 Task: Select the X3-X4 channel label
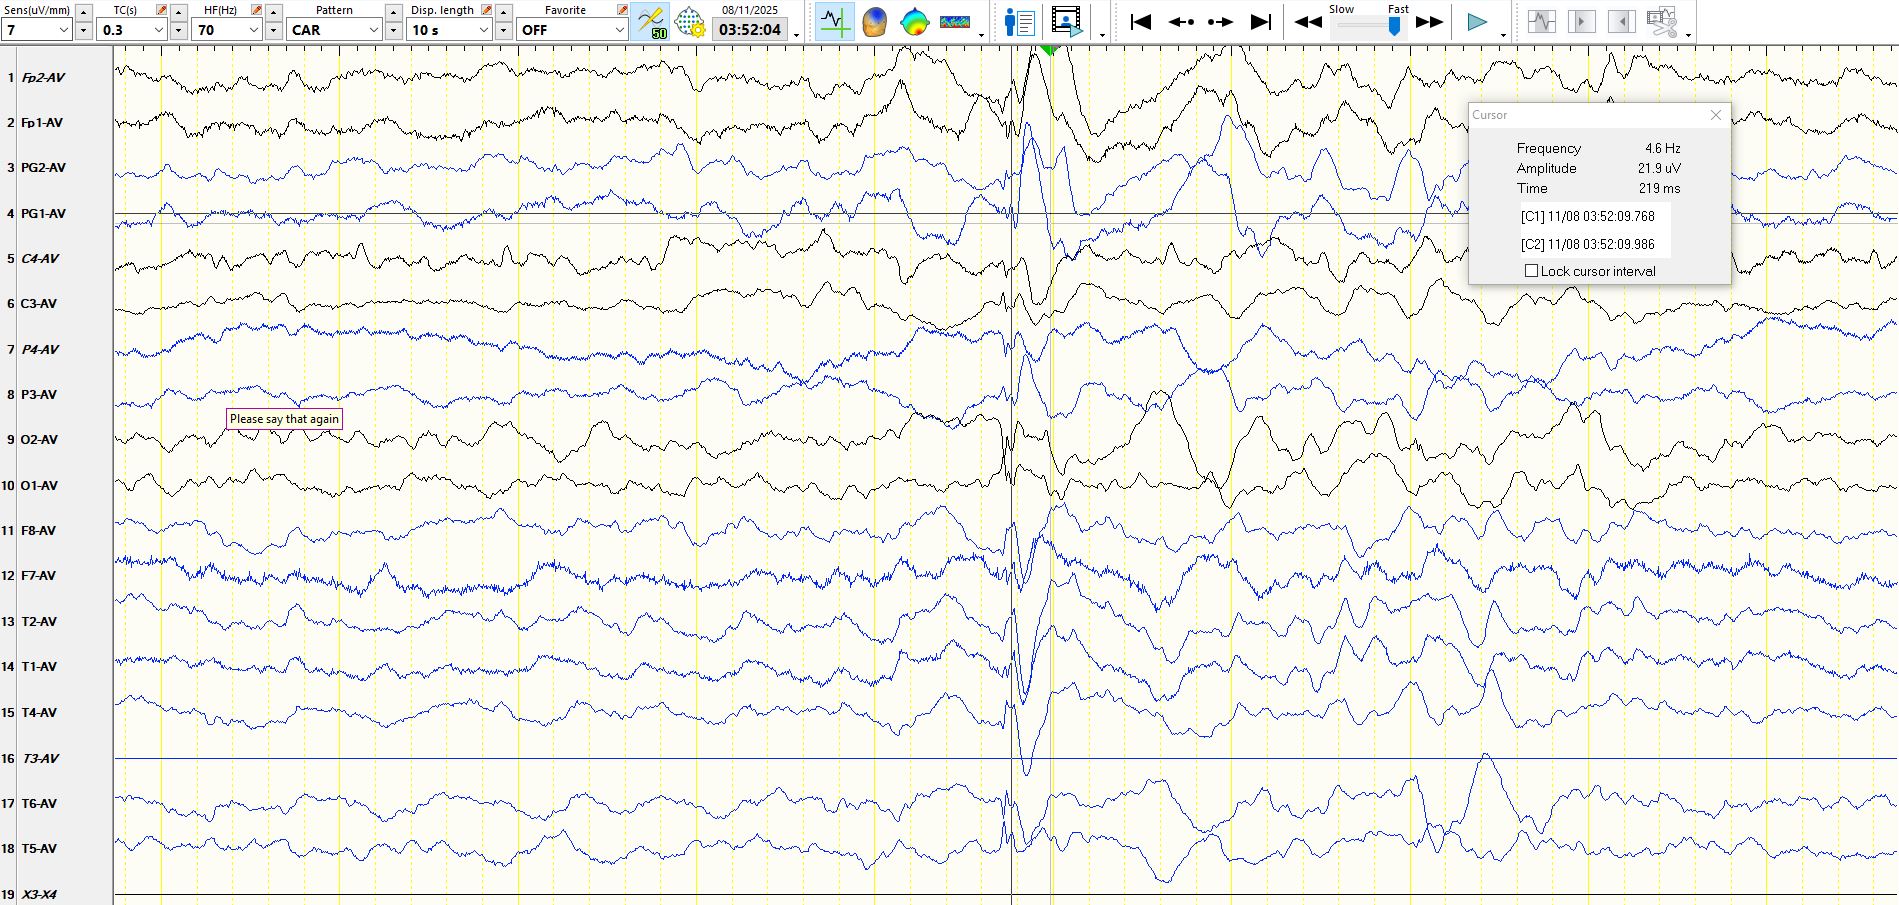[39, 894]
